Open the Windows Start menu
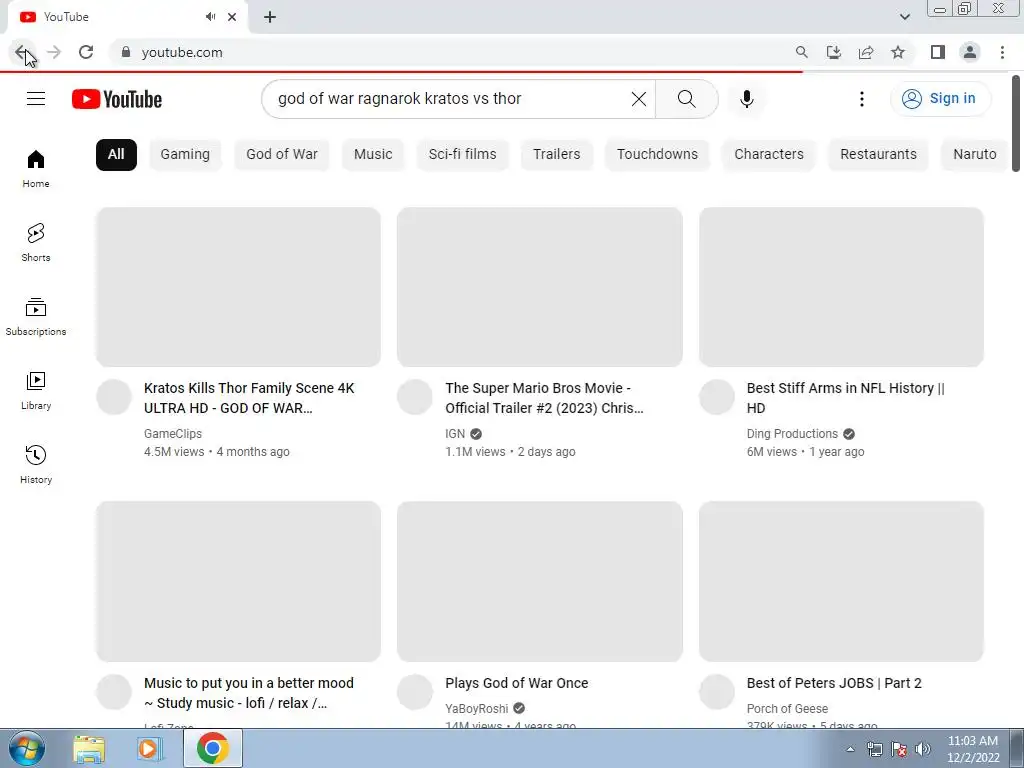Image resolution: width=1024 pixels, height=768 pixels. pos(27,748)
